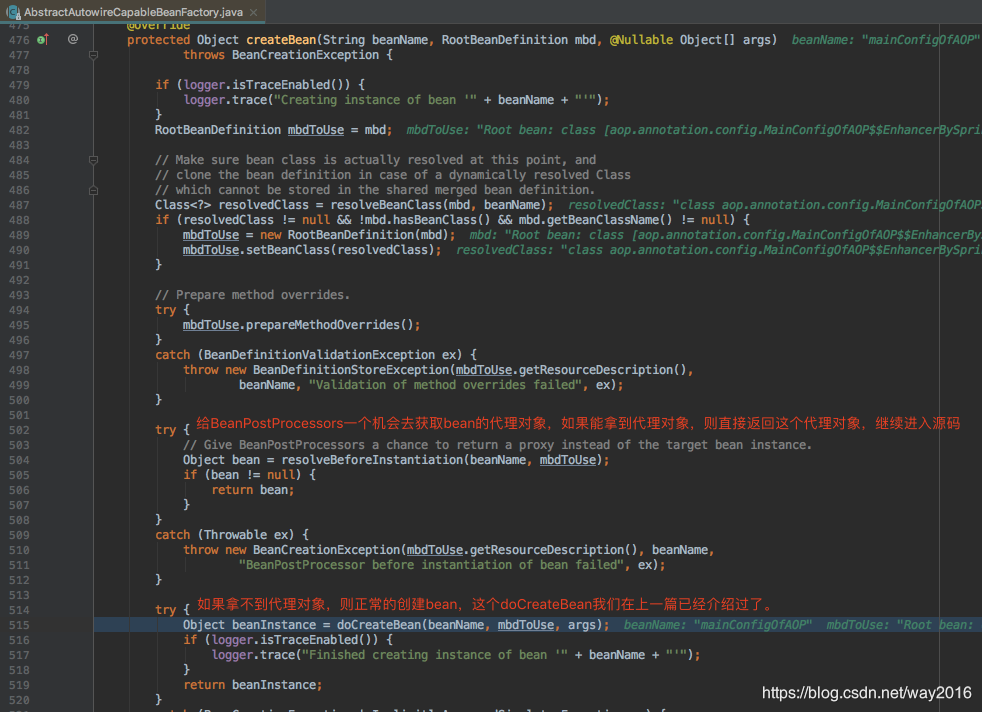Click line number 495 in the gutter

(19, 325)
